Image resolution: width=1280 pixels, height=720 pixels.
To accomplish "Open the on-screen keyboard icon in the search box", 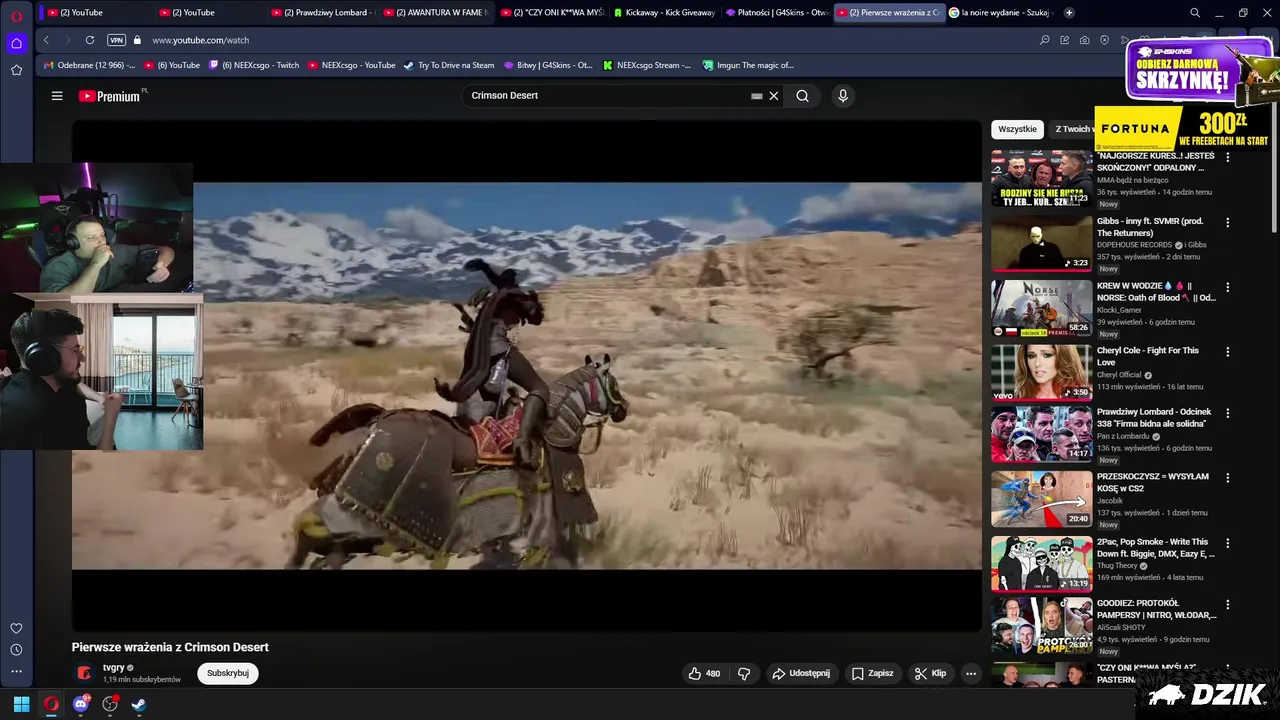I will pos(757,96).
